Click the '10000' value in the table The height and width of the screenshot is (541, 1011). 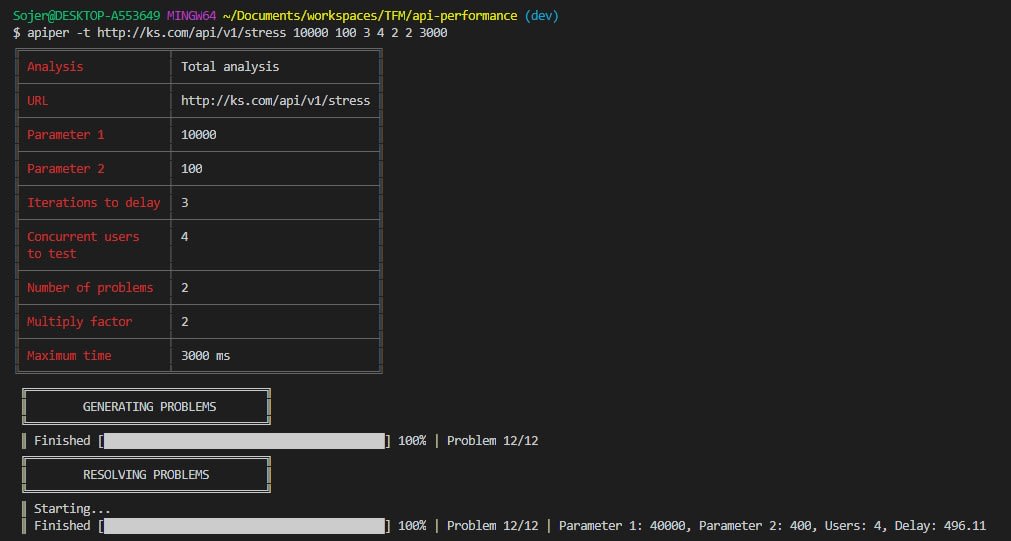tap(199, 135)
